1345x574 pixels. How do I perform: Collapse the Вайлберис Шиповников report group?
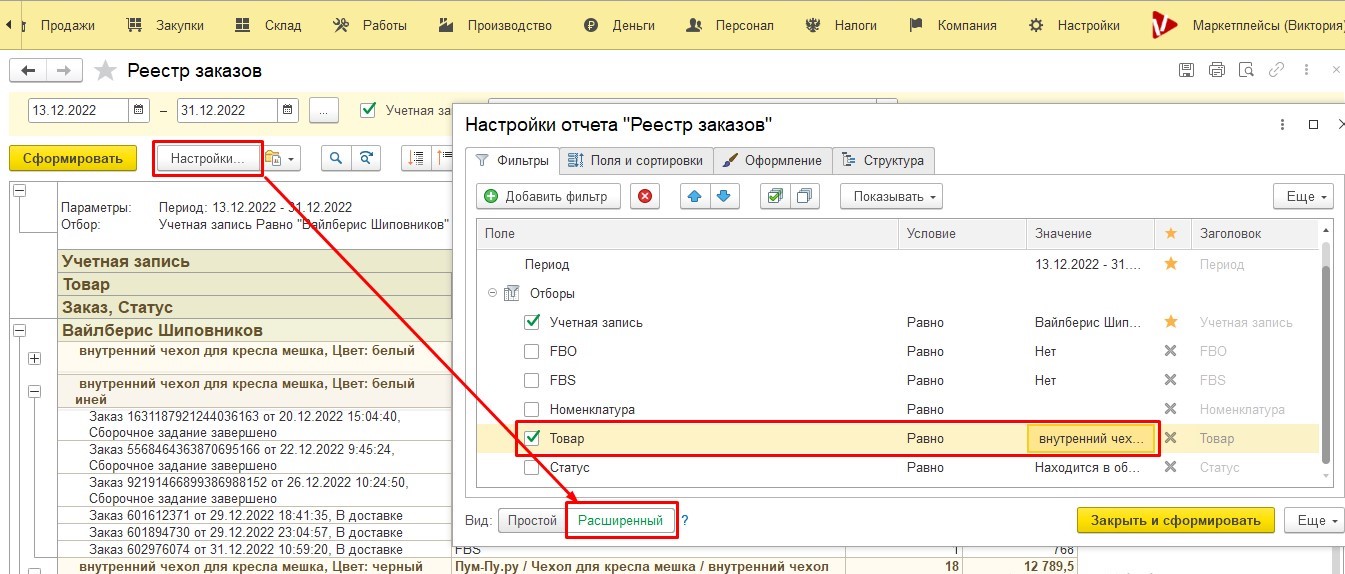(x=19, y=329)
